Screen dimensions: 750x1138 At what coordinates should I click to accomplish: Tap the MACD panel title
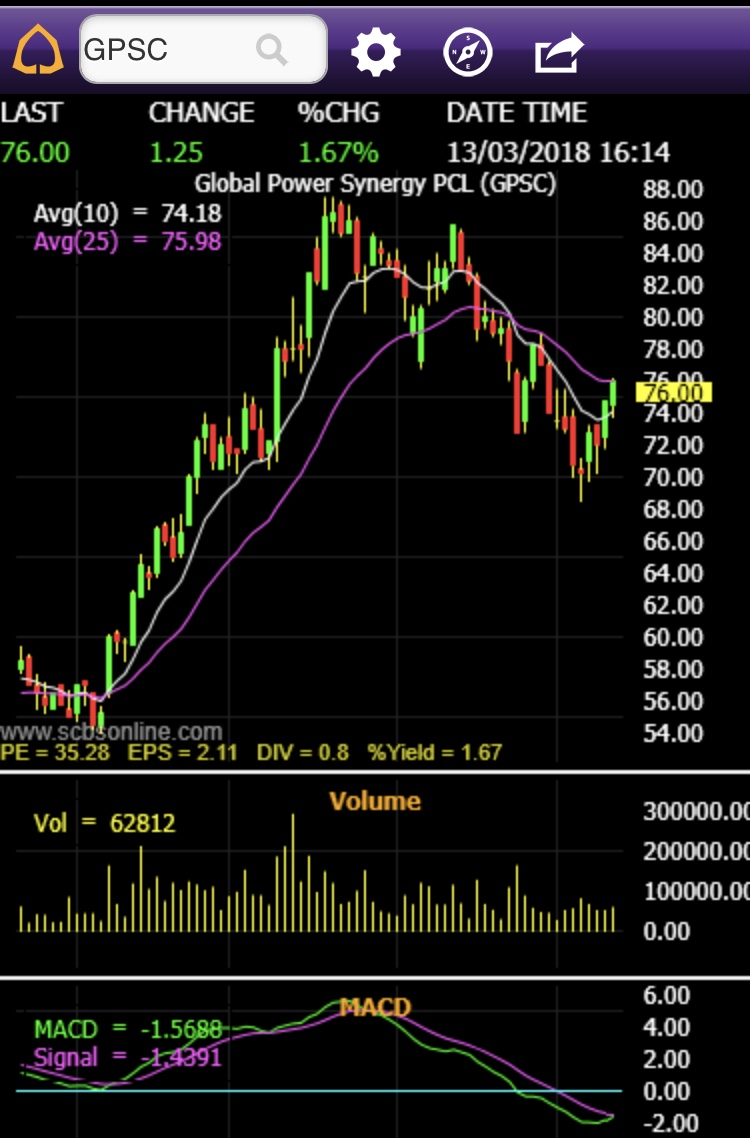click(375, 1007)
